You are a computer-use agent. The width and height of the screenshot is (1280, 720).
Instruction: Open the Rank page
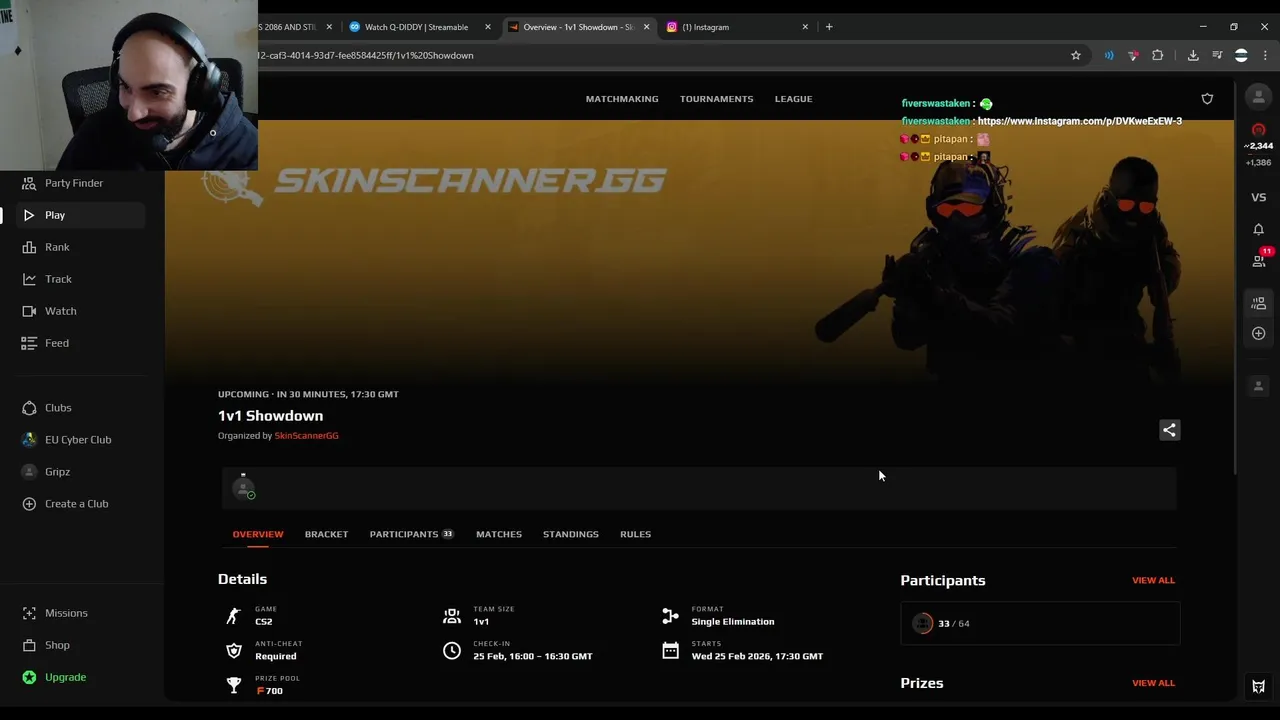[x=57, y=247]
